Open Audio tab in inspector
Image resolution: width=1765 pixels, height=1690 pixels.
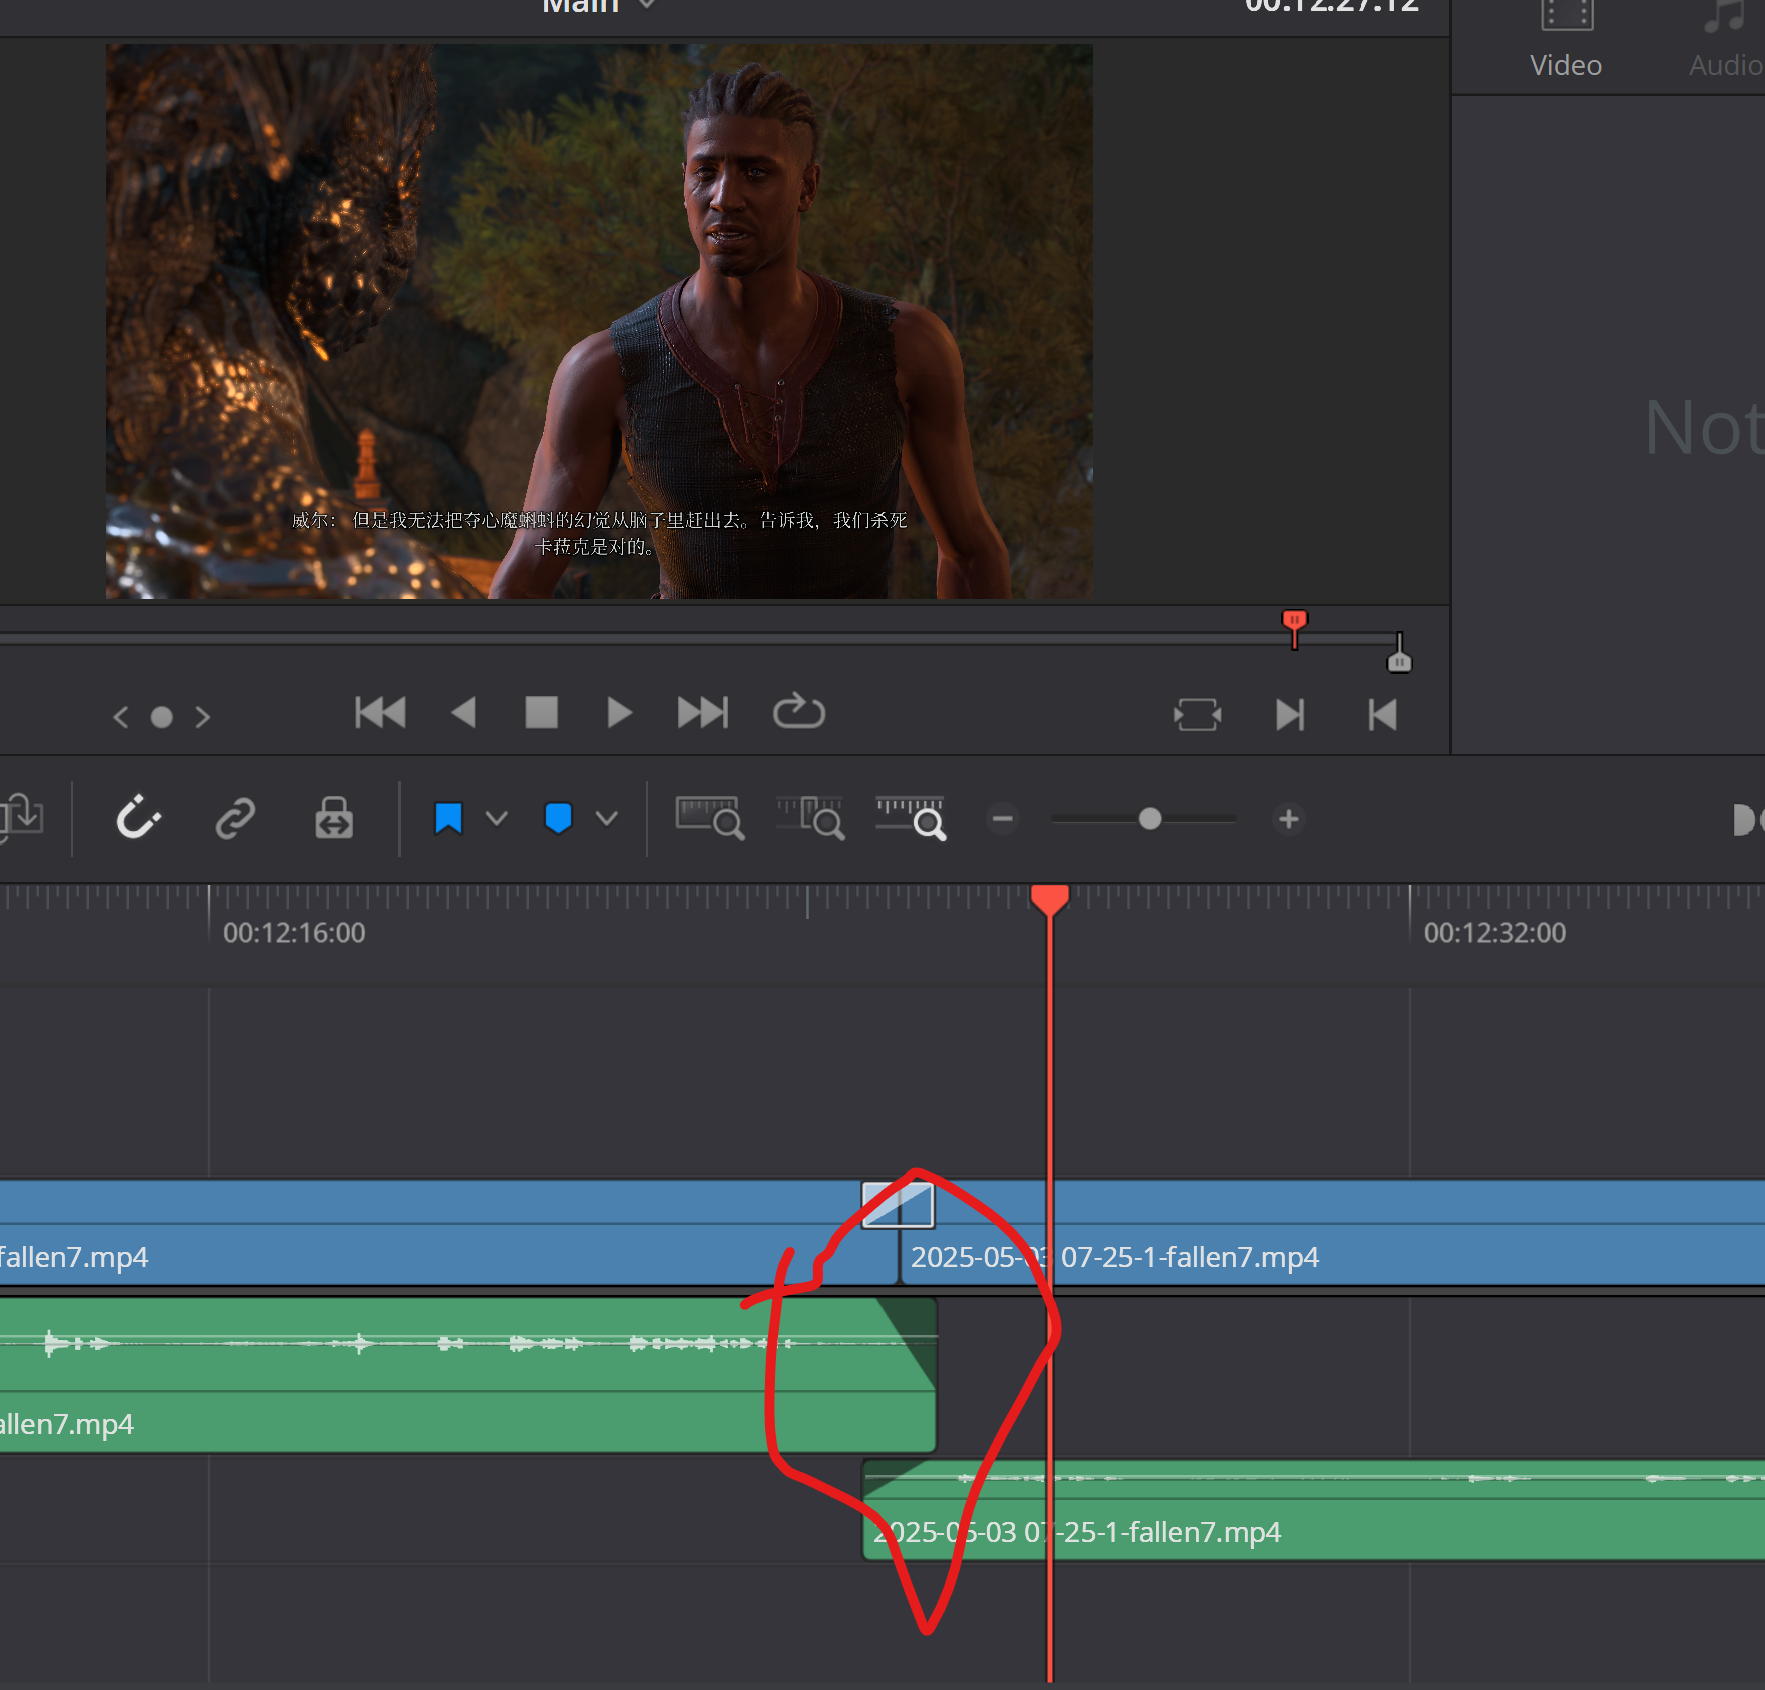(x=1725, y=40)
